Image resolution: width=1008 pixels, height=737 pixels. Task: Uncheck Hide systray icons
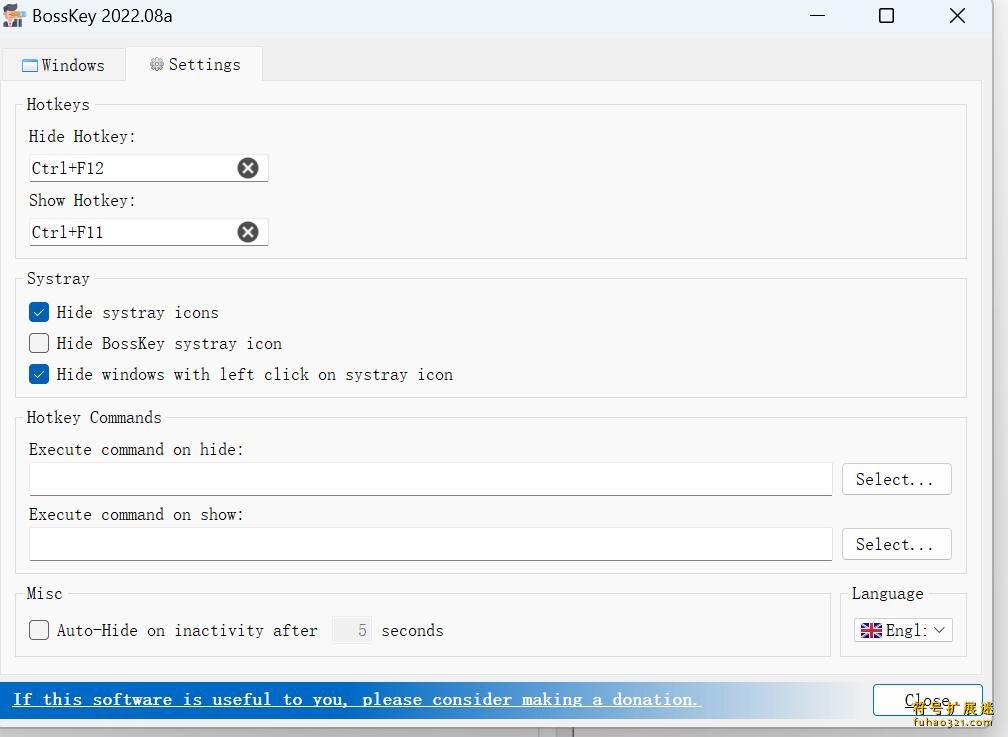click(39, 313)
